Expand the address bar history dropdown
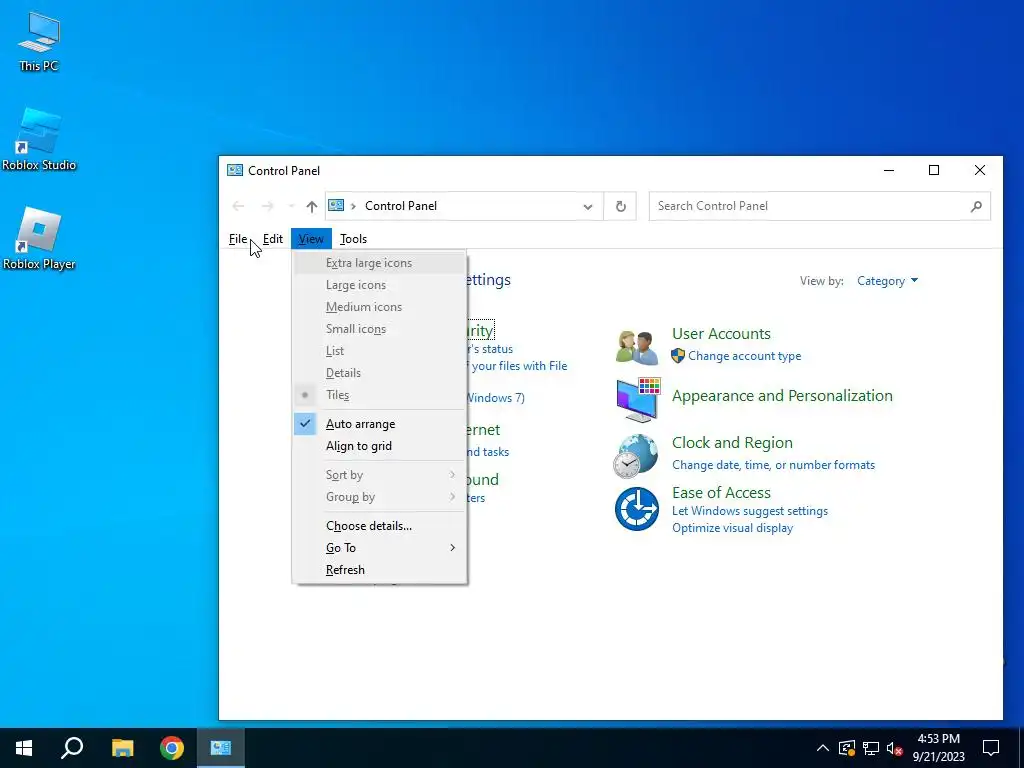This screenshot has height=768, width=1024. point(588,206)
